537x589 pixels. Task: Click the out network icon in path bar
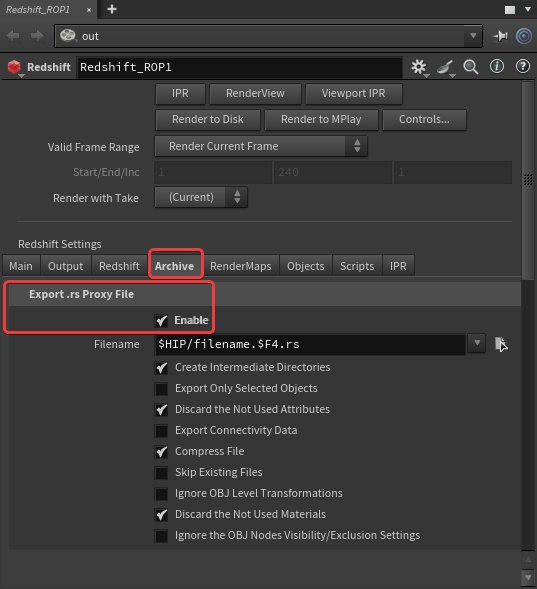(x=68, y=36)
